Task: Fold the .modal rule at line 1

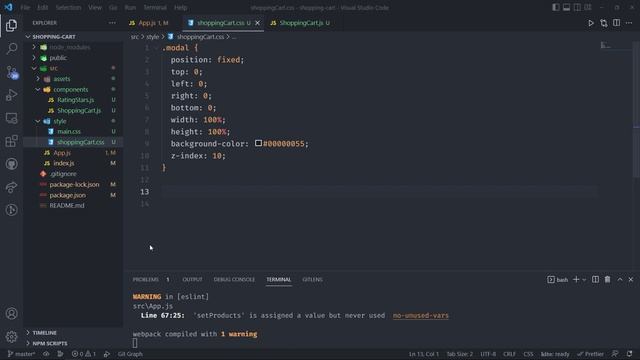Action: pos(156,48)
